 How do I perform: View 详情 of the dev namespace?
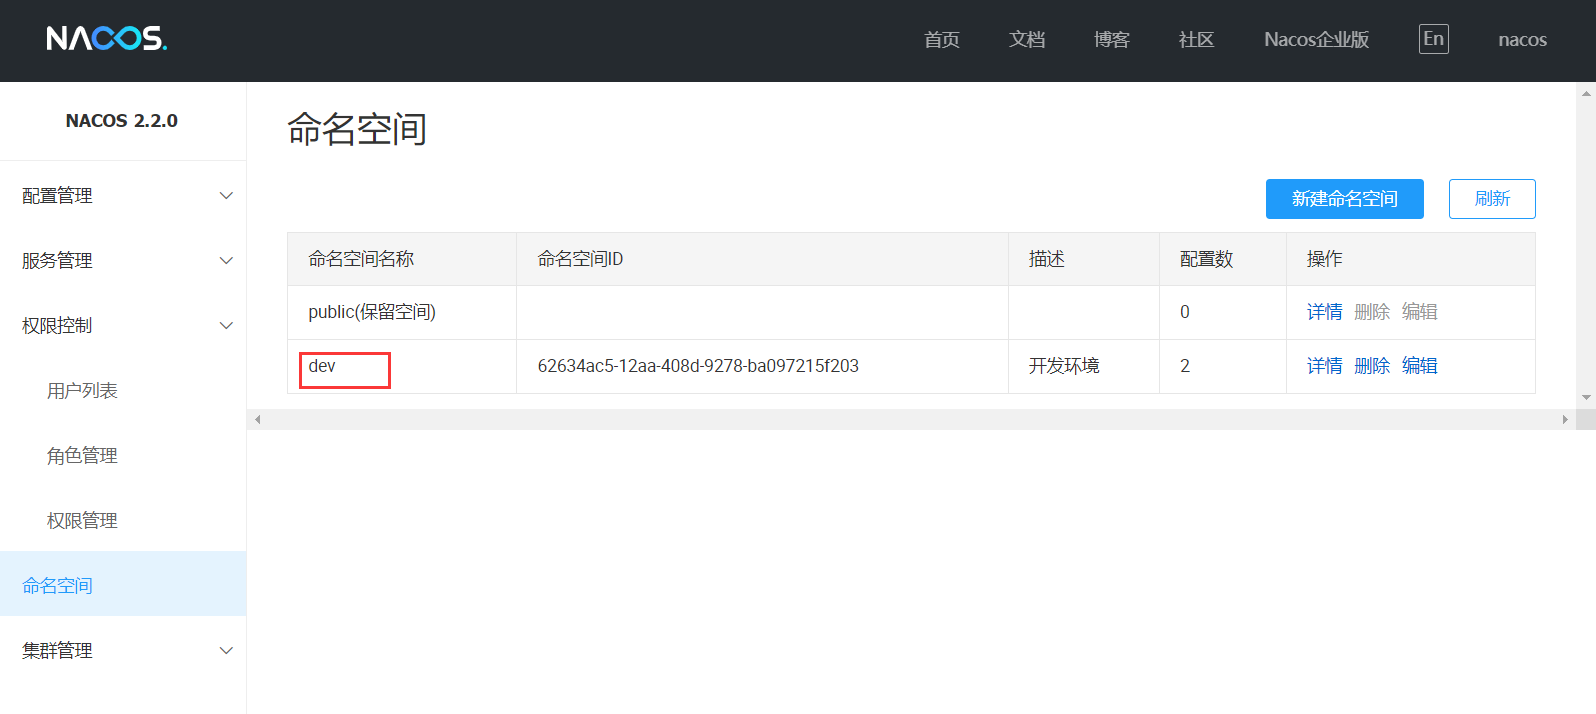1324,366
